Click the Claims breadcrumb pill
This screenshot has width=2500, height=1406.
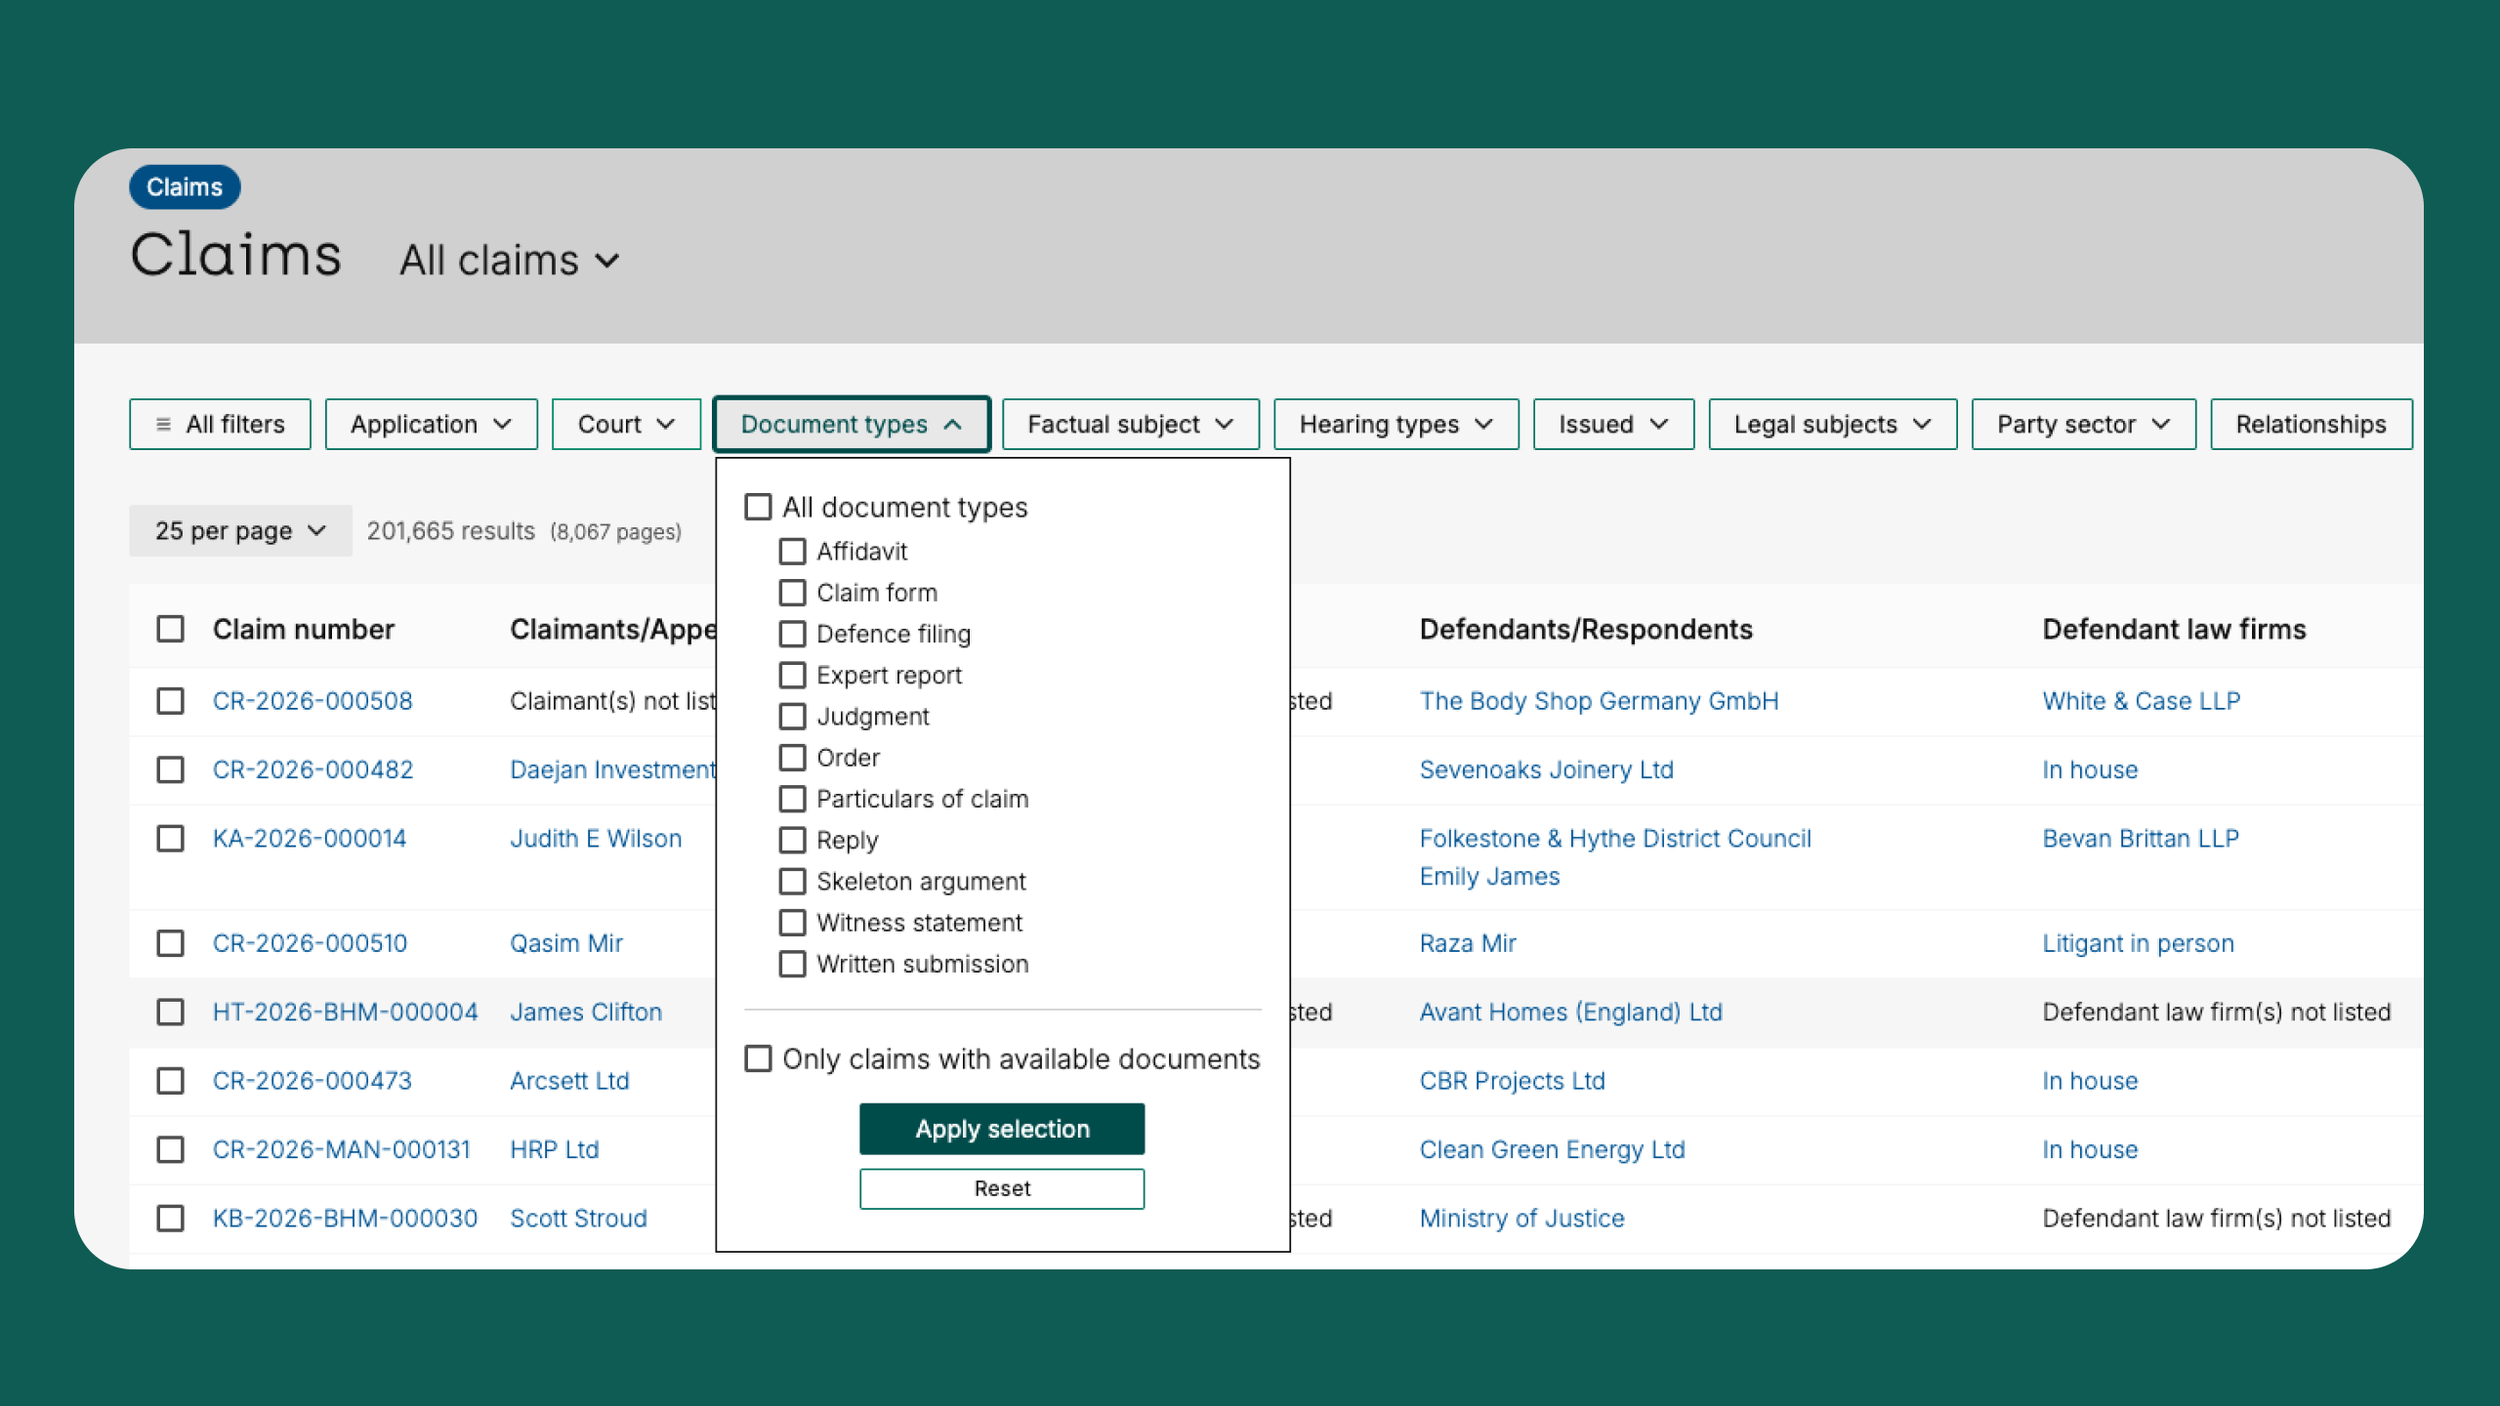coord(184,187)
